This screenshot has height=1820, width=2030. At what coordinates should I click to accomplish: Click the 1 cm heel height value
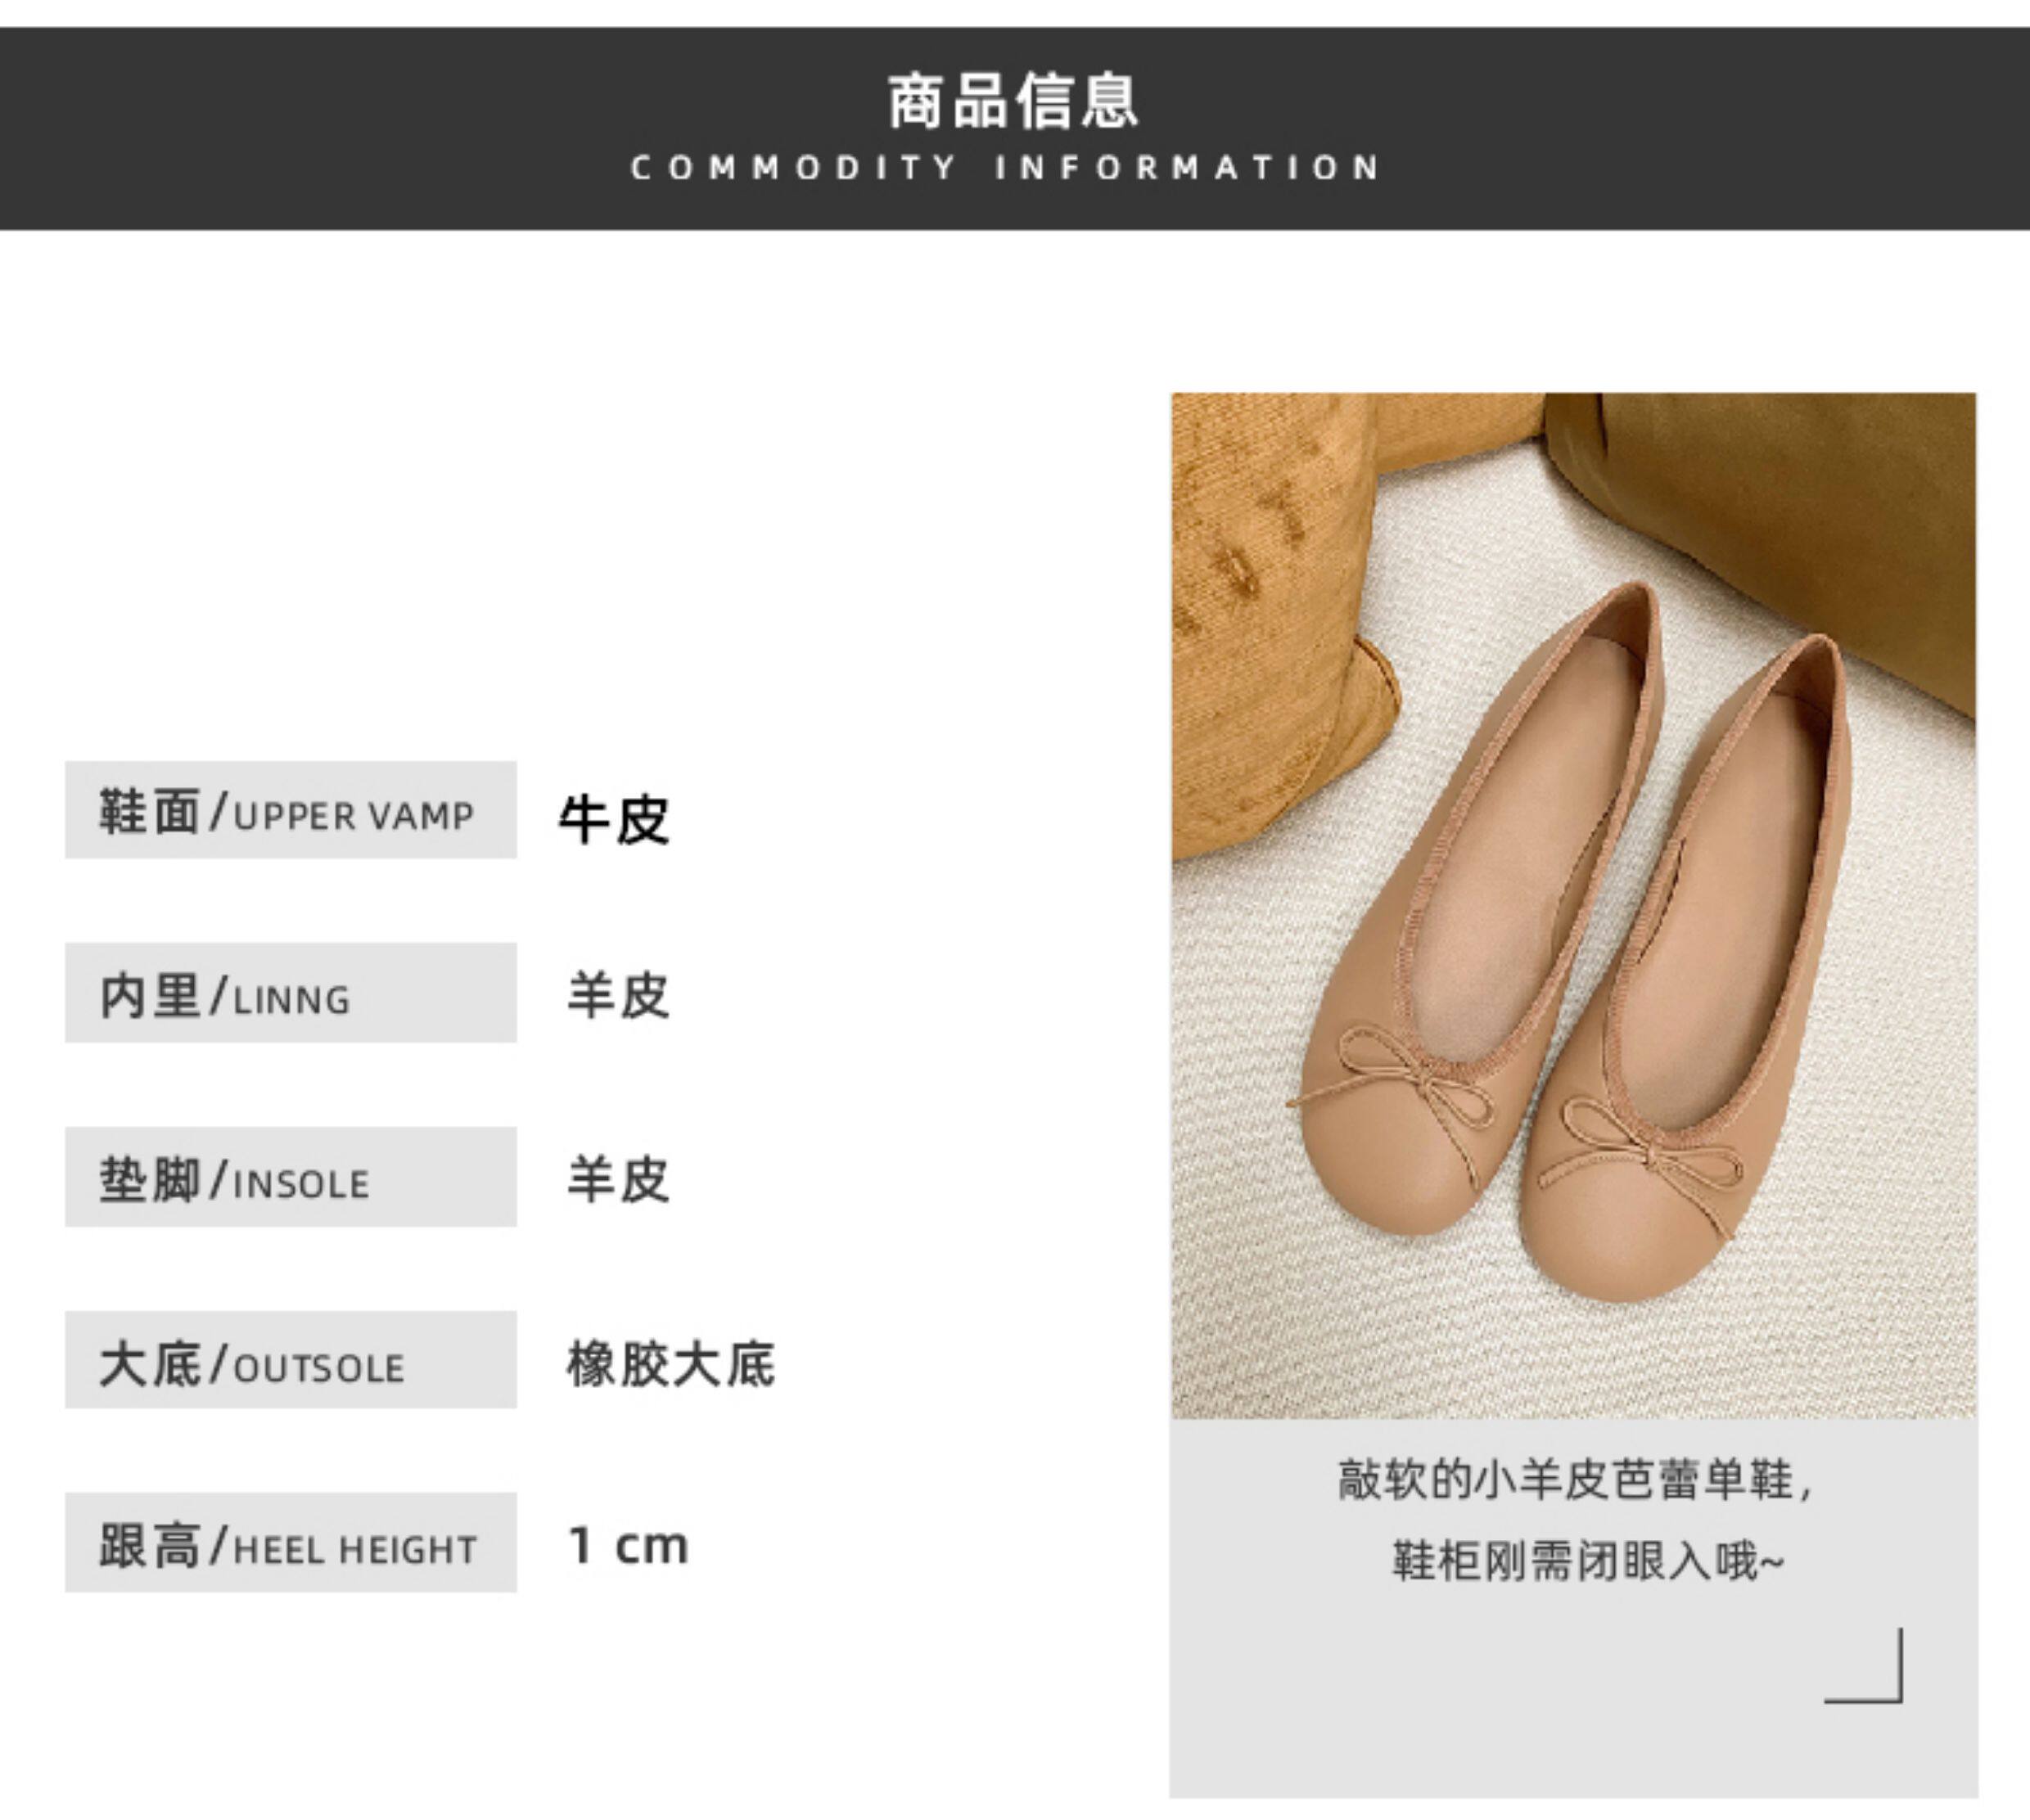(628, 1546)
